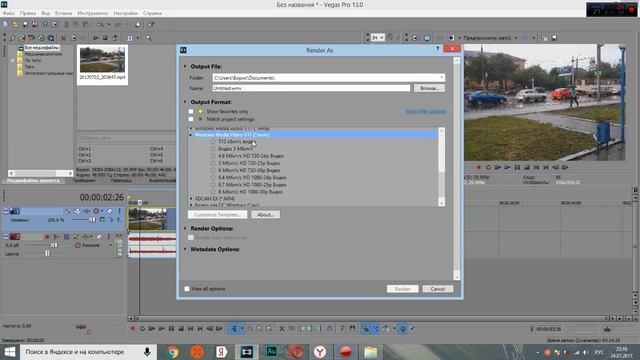This screenshot has height=360, width=640.
Task: Click Browse button
Action: (x=429, y=88)
